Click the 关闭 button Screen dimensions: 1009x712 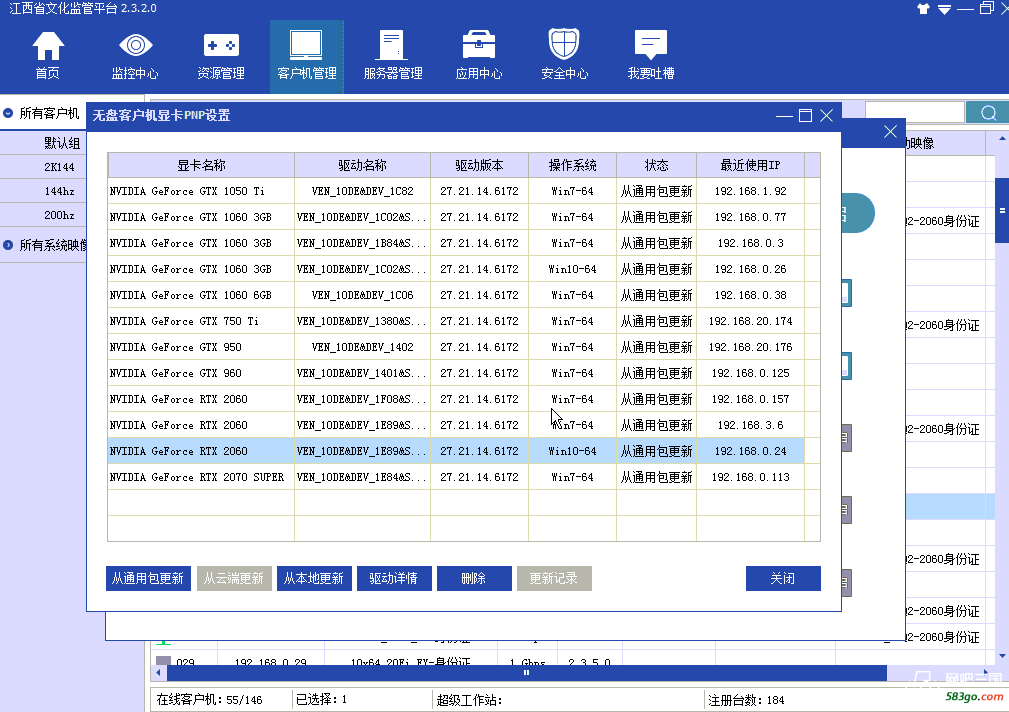click(782, 578)
